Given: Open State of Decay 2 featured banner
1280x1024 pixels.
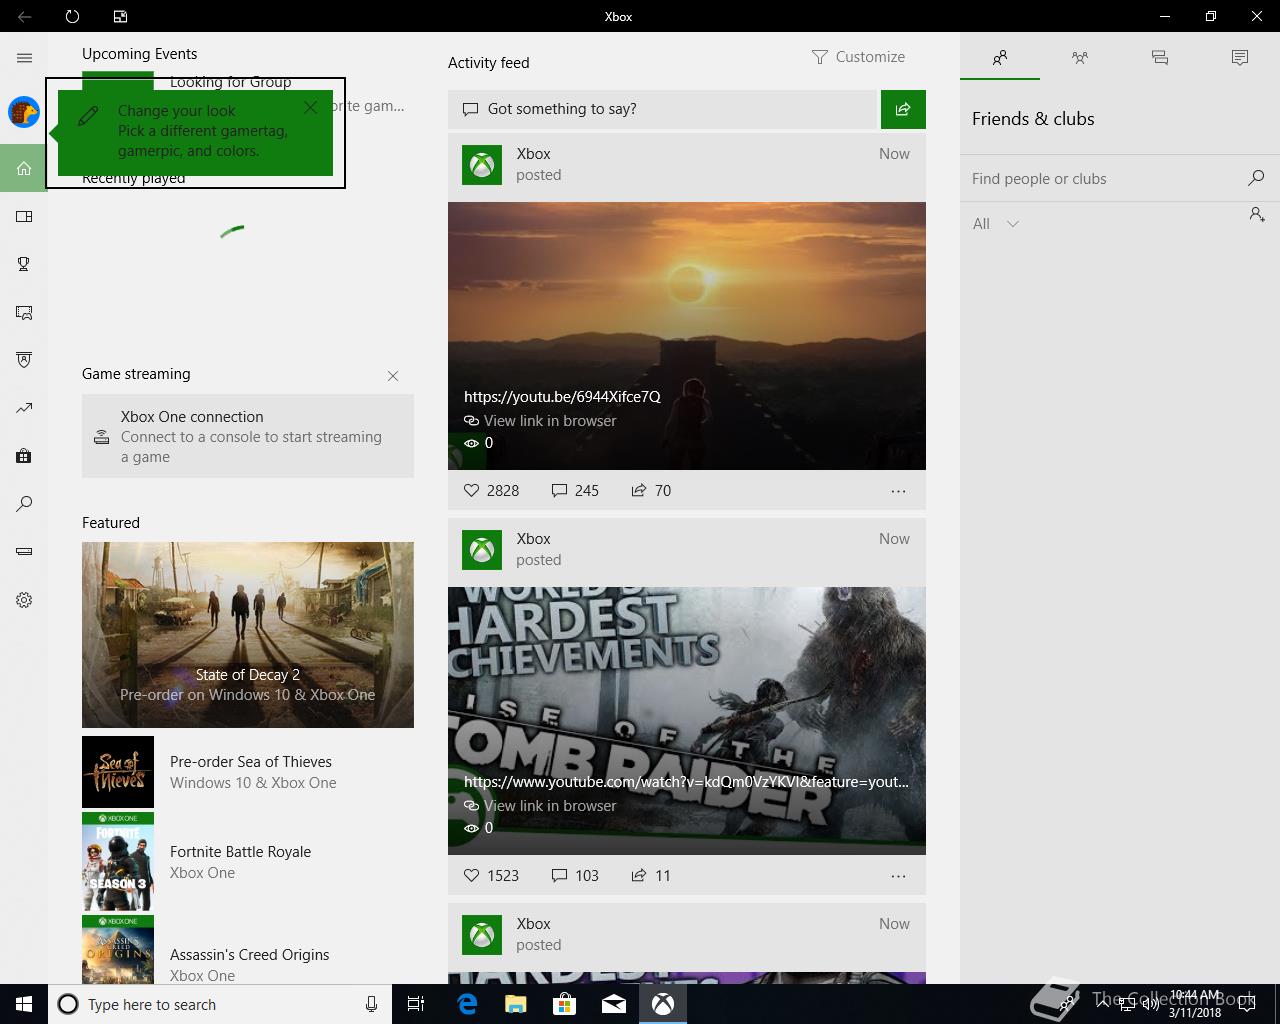Looking at the screenshot, I should [x=248, y=635].
